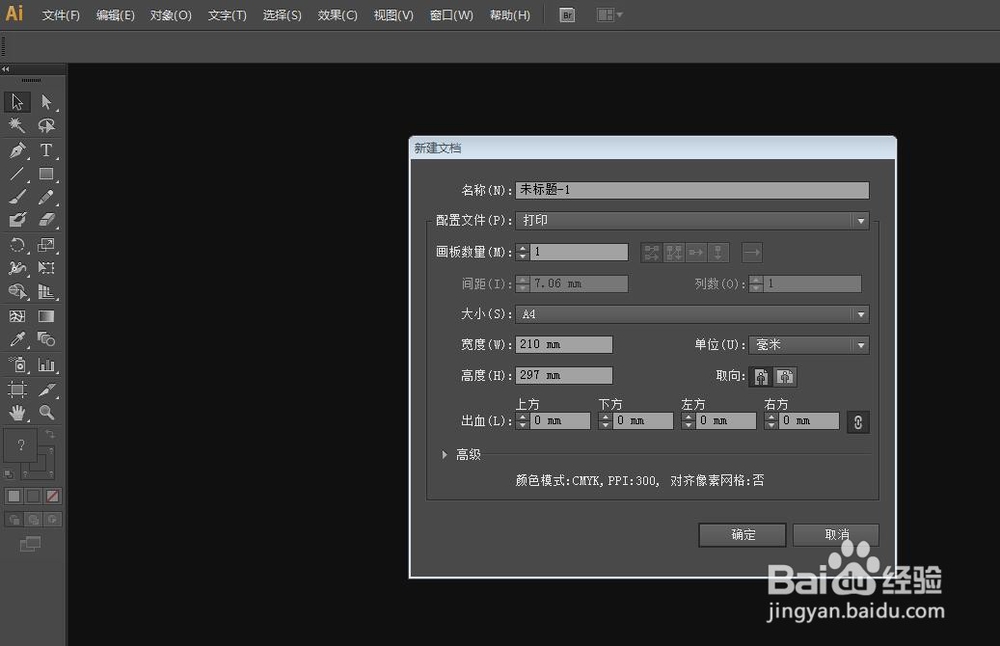This screenshot has width=1000, height=646.
Task: Select the Zoom tool
Action: click(x=47, y=412)
